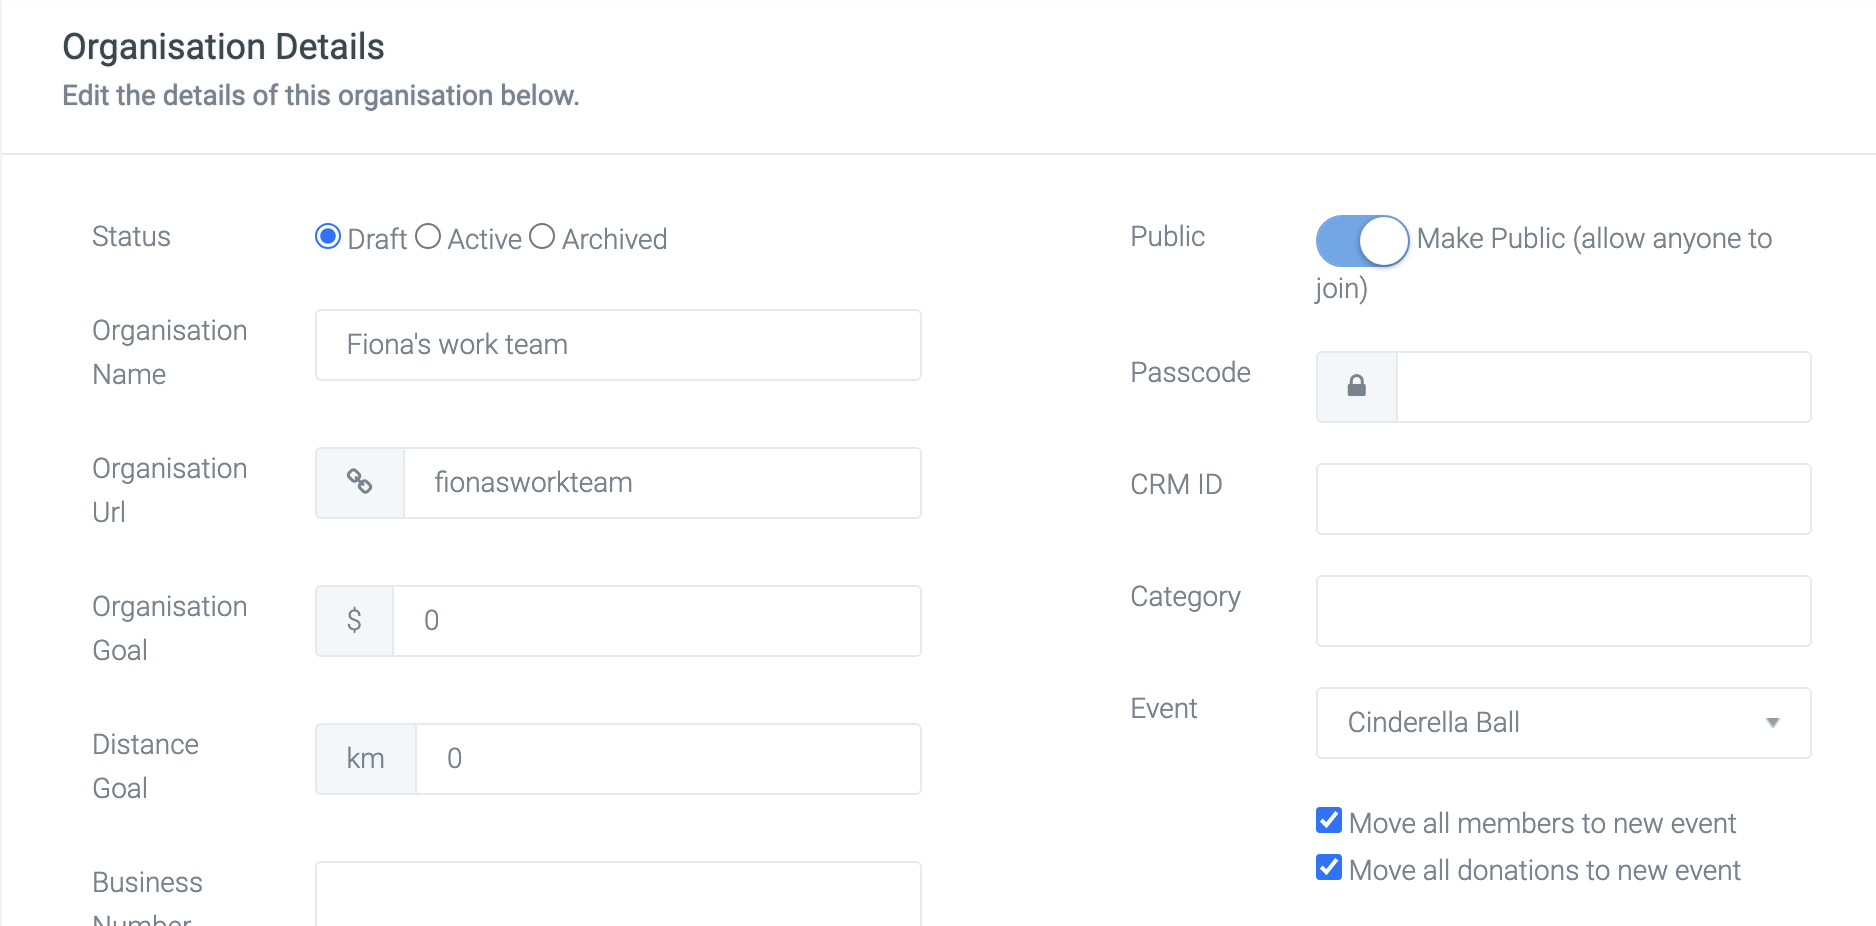The height and width of the screenshot is (926, 1876).
Task: Click the Passcode input field
Action: (x=1603, y=386)
